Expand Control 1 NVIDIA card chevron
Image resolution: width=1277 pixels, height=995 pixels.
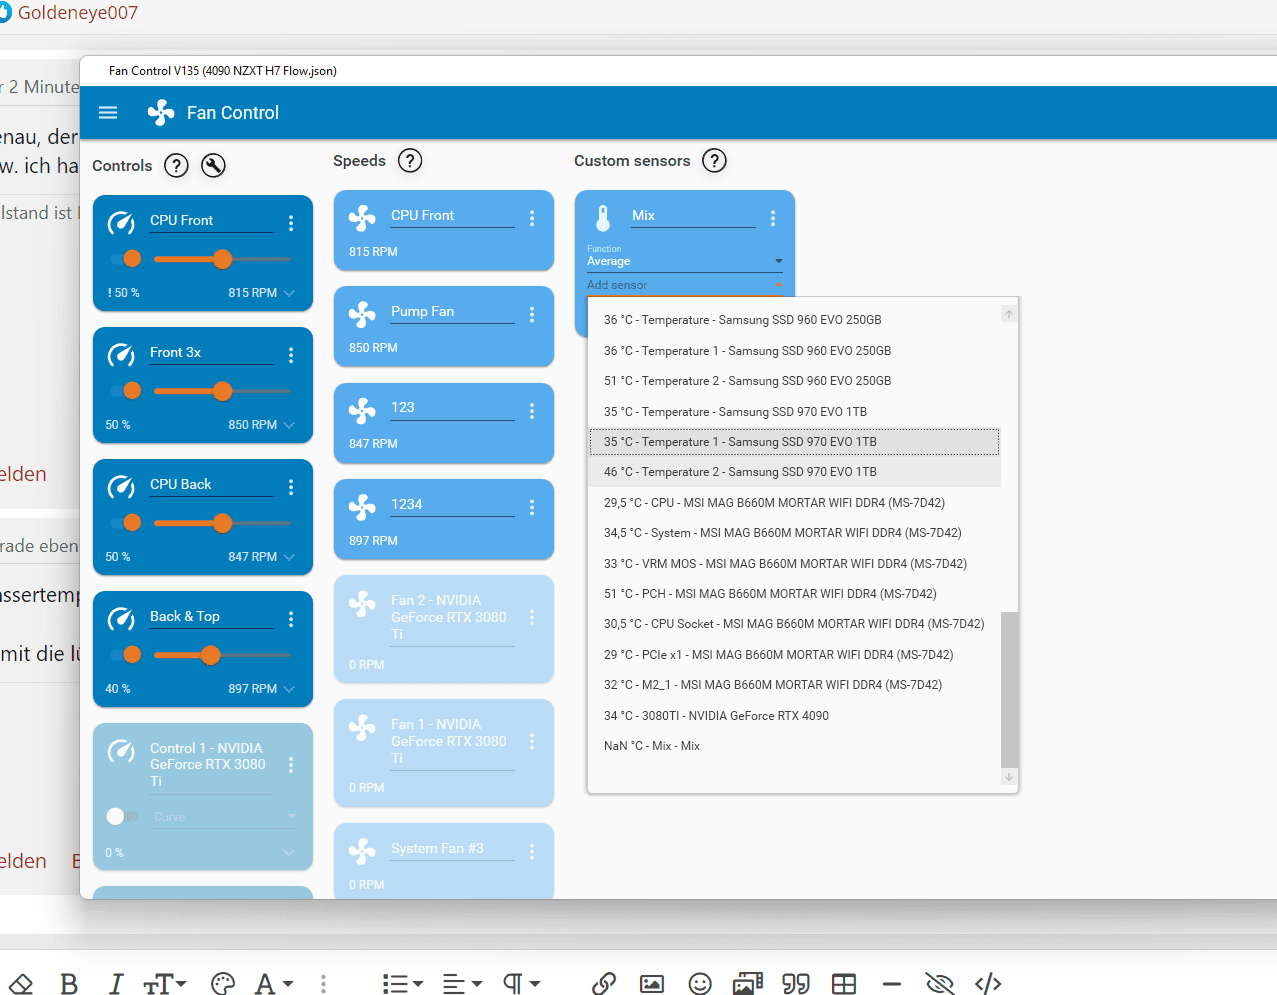pyautogui.click(x=289, y=853)
